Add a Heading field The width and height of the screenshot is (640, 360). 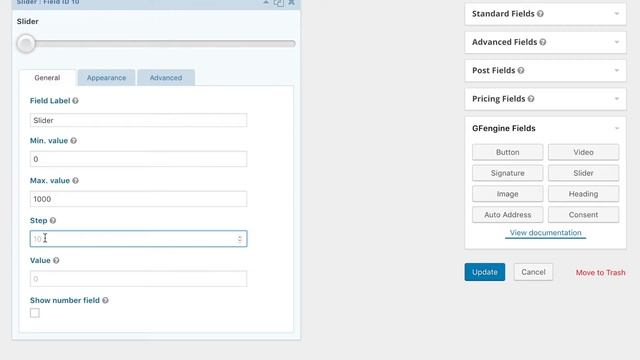pos(583,194)
